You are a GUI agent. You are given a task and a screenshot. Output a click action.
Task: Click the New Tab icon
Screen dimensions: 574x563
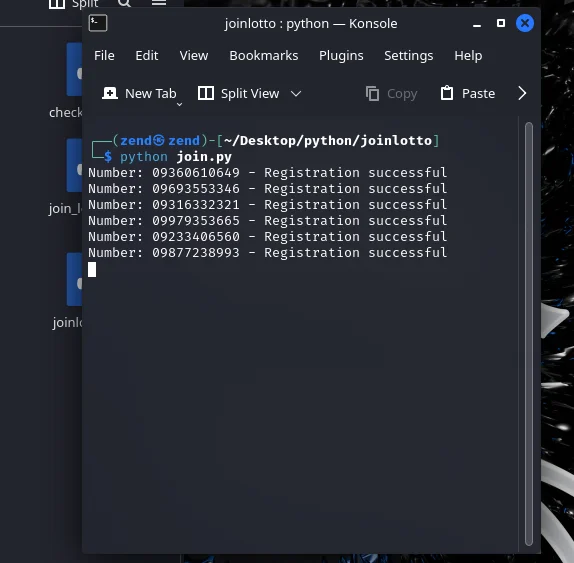pyautogui.click(x=110, y=93)
